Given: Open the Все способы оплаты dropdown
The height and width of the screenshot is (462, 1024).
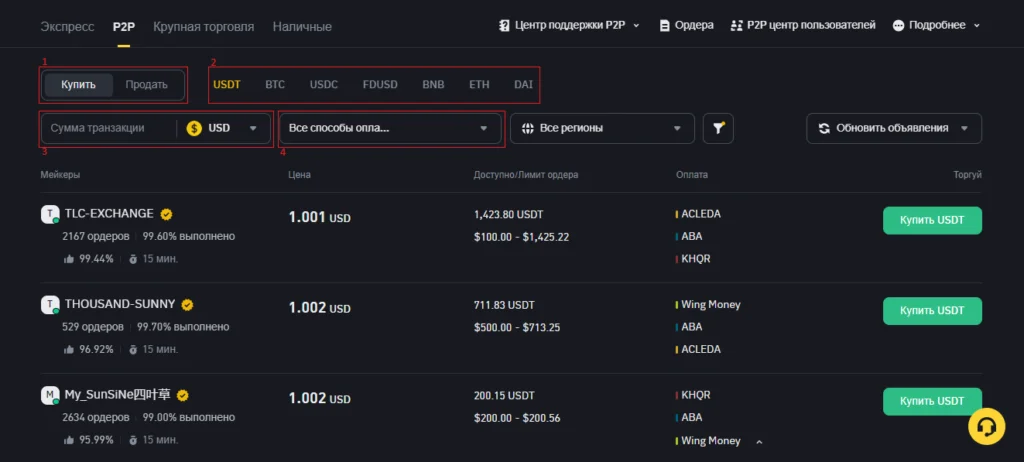Looking at the screenshot, I should (390, 128).
